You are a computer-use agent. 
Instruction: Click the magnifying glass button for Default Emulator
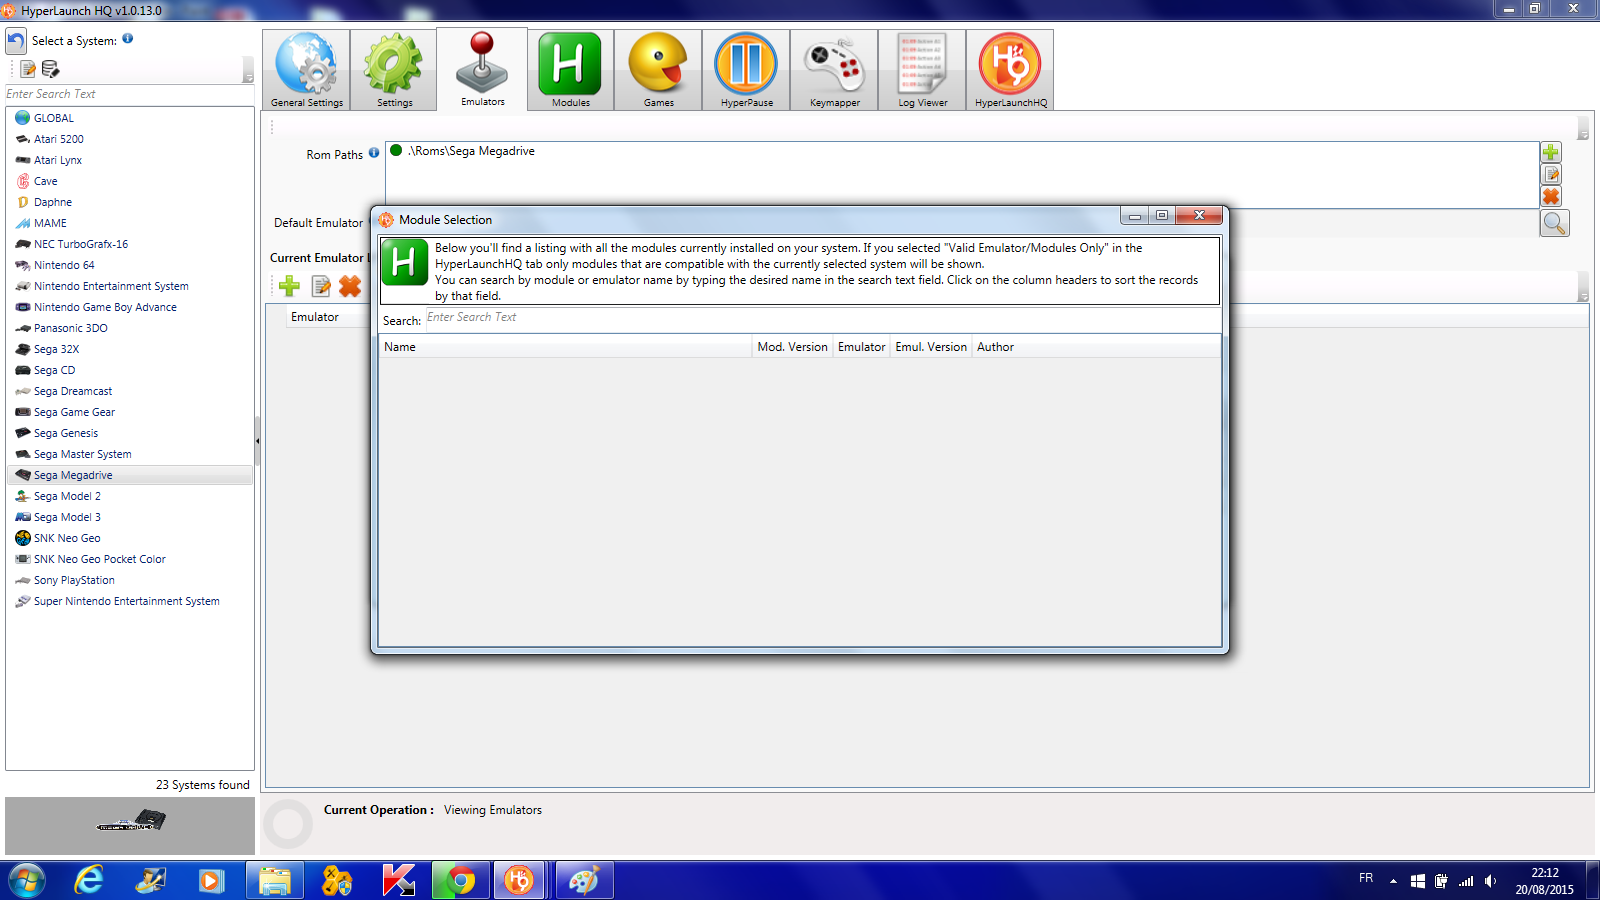[x=1554, y=223]
